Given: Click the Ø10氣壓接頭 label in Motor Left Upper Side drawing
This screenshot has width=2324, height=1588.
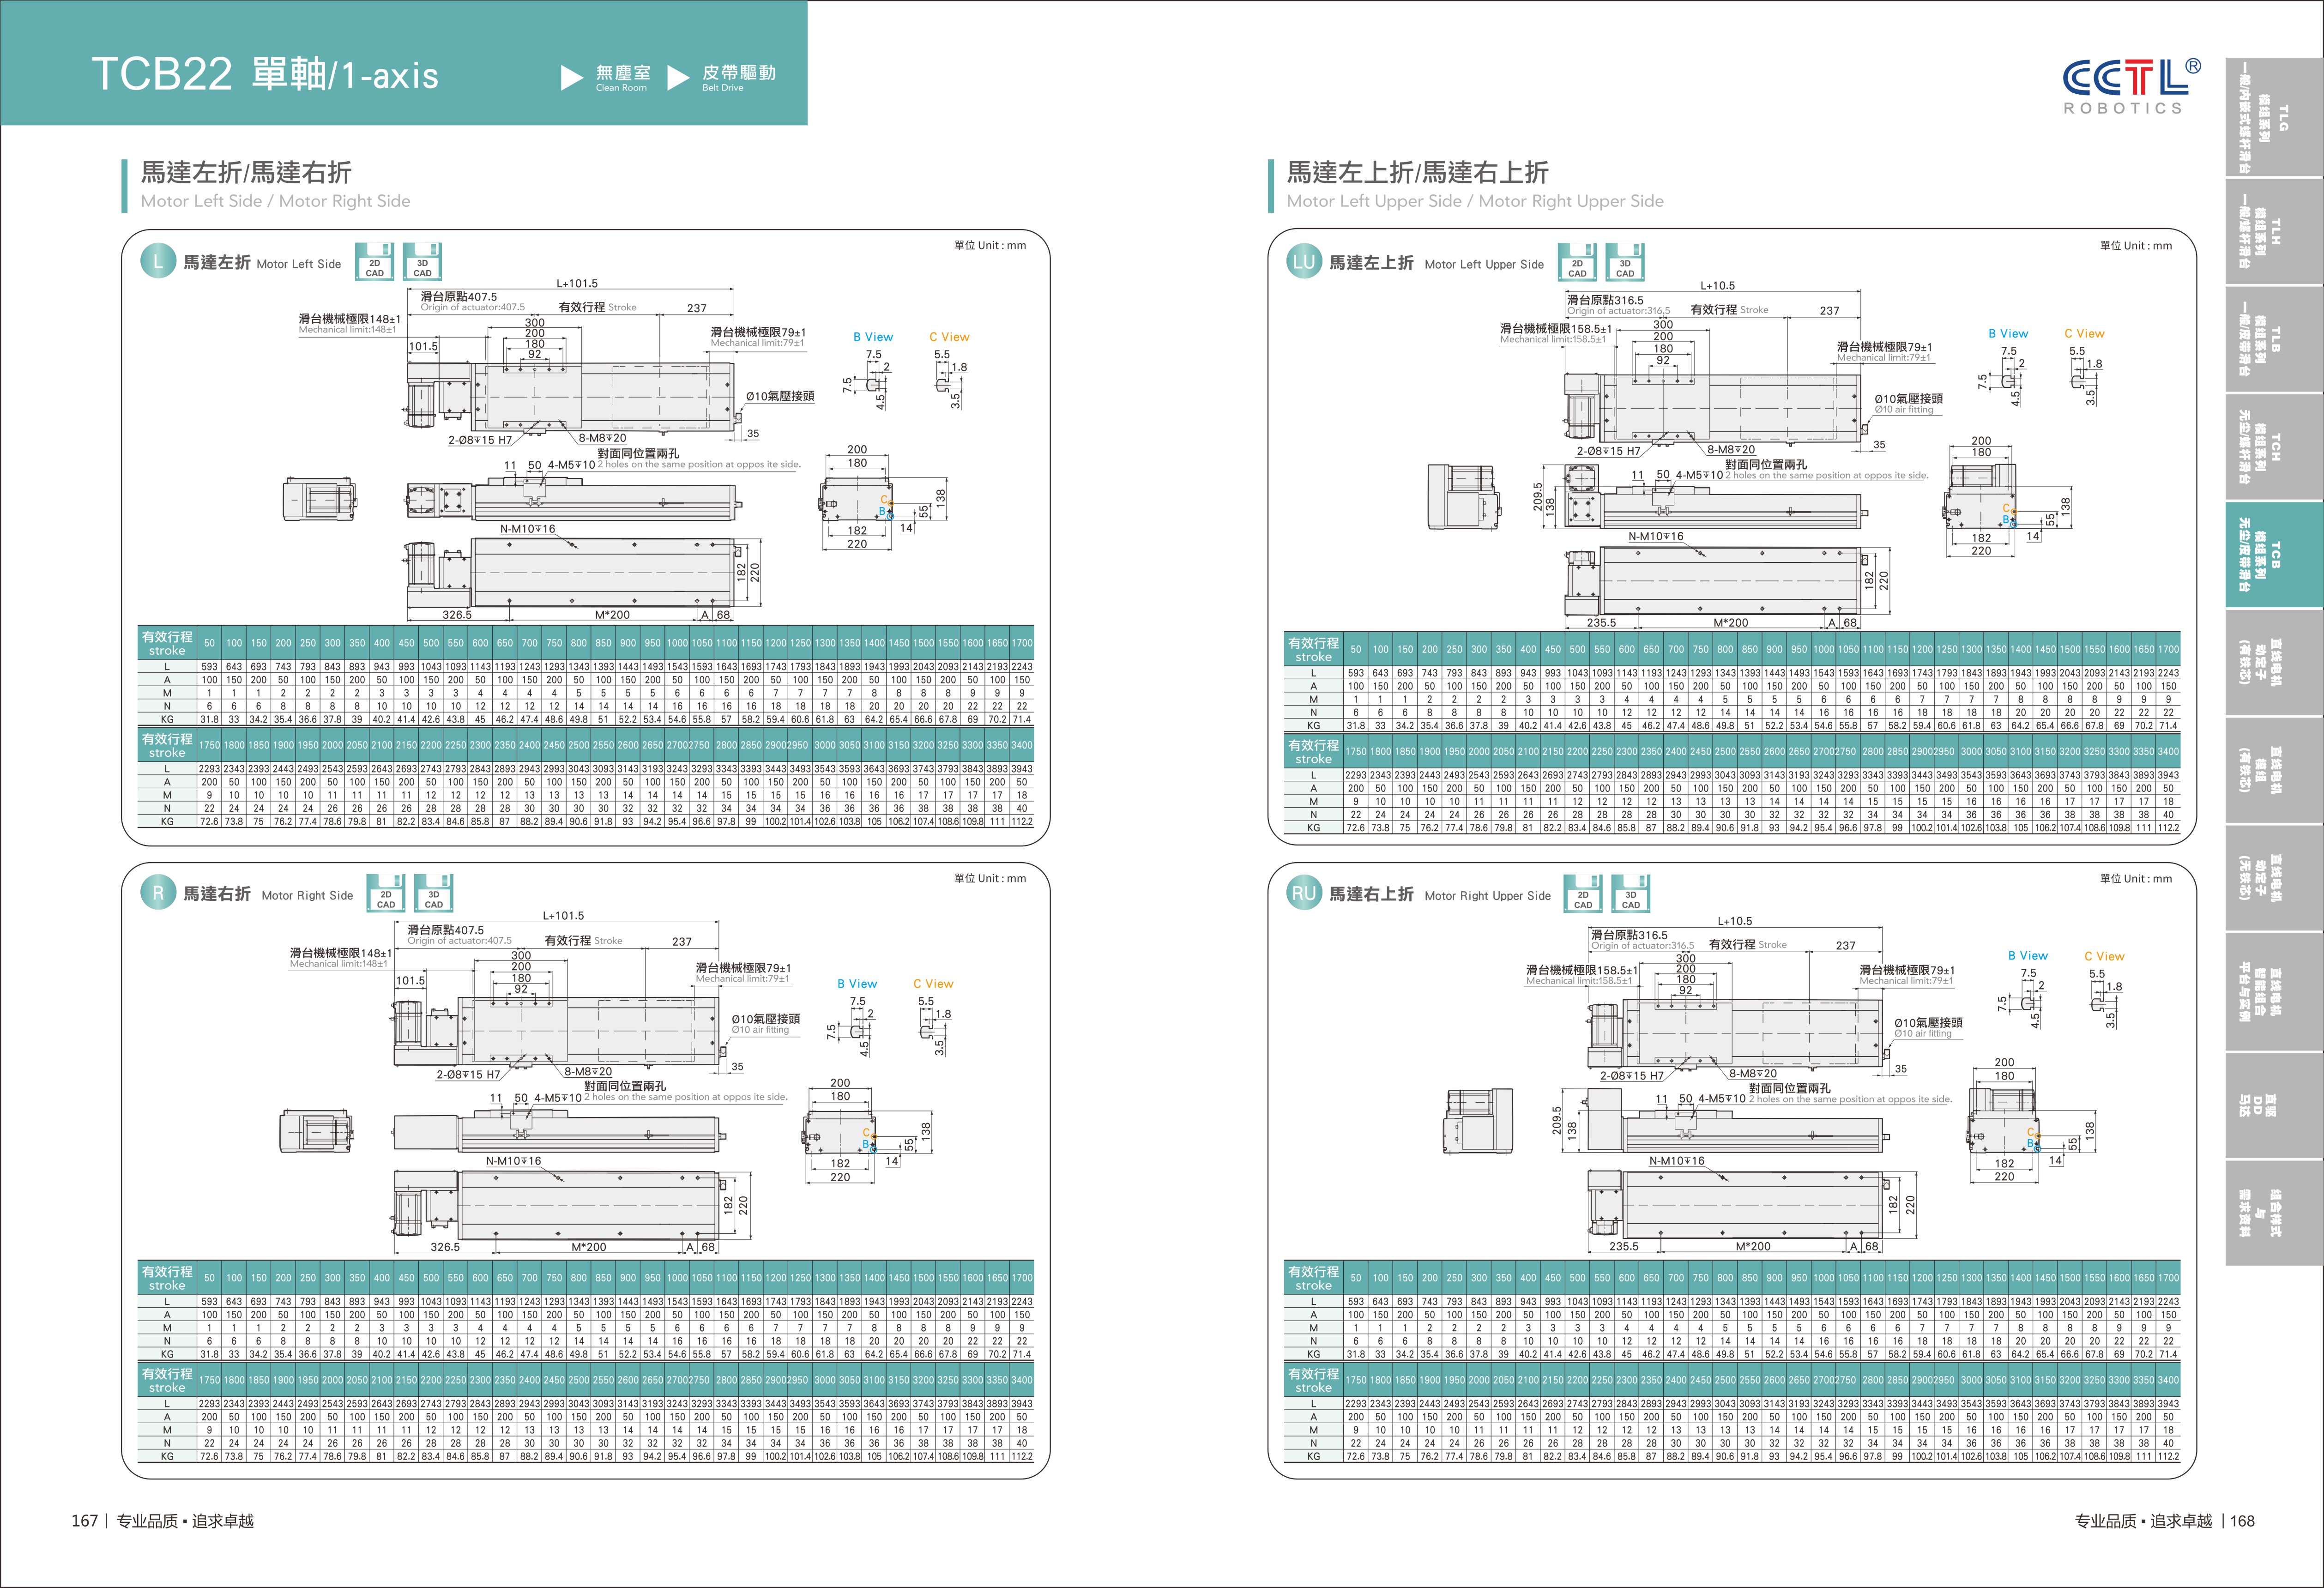Looking at the screenshot, I should click(x=1909, y=398).
